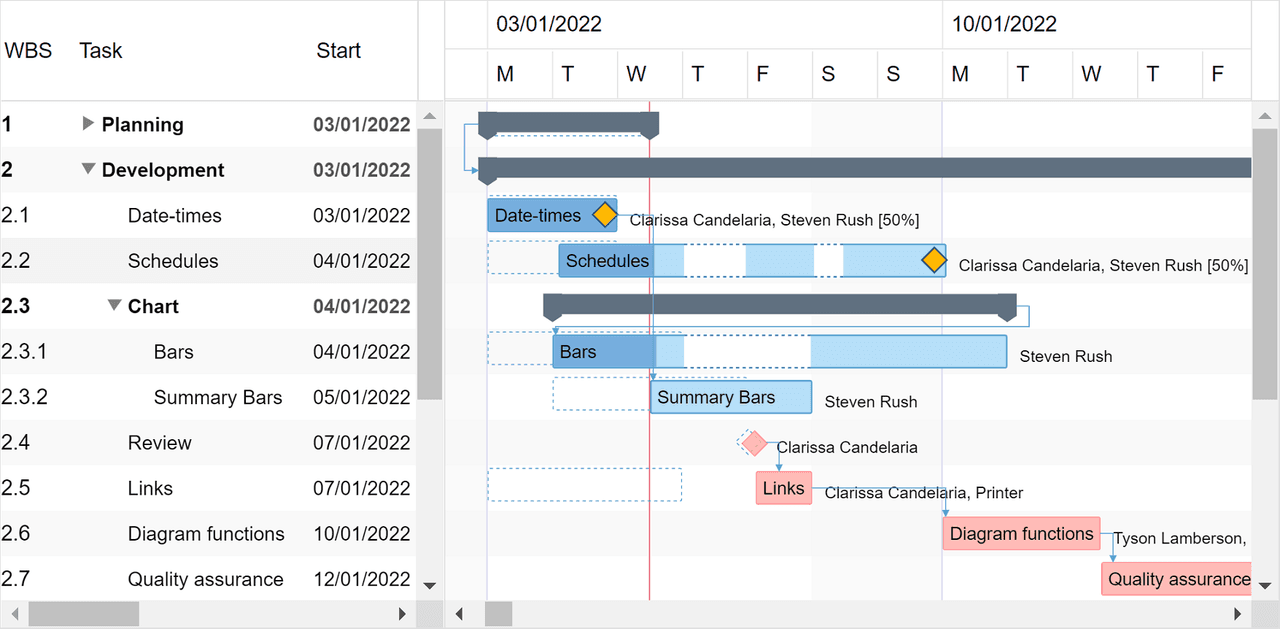
Task: Click the Development summary bar
Action: (x=865, y=169)
